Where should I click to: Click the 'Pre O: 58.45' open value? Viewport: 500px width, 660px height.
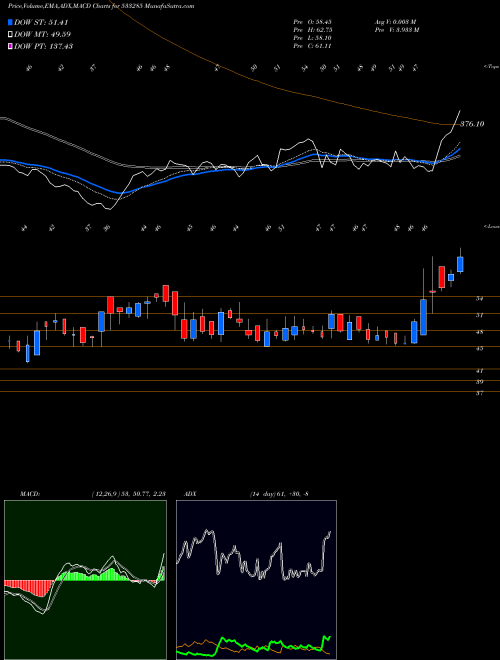click(313, 22)
